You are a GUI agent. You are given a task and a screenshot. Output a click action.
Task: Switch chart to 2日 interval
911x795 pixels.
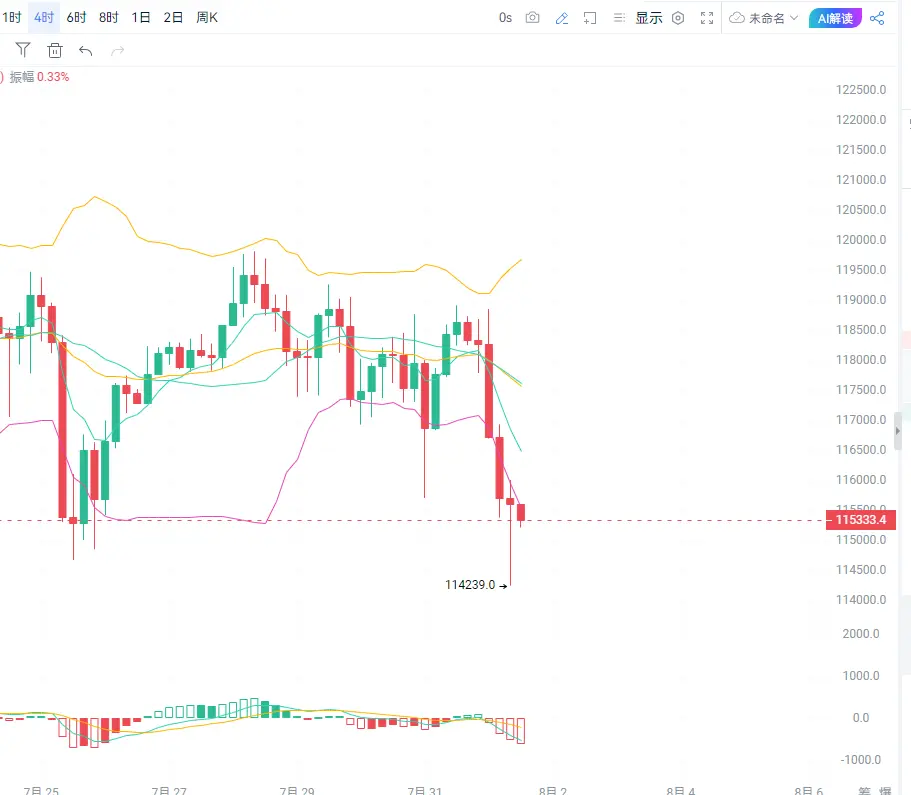173,17
